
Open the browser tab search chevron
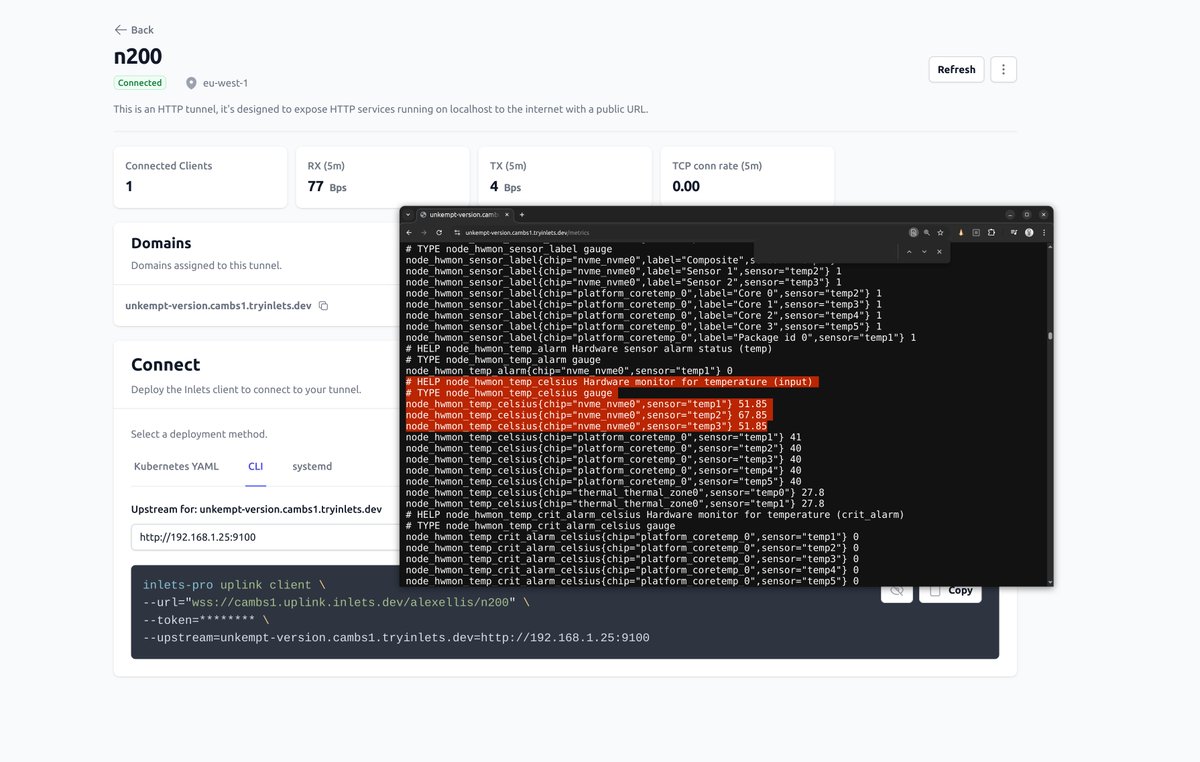[408, 215]
